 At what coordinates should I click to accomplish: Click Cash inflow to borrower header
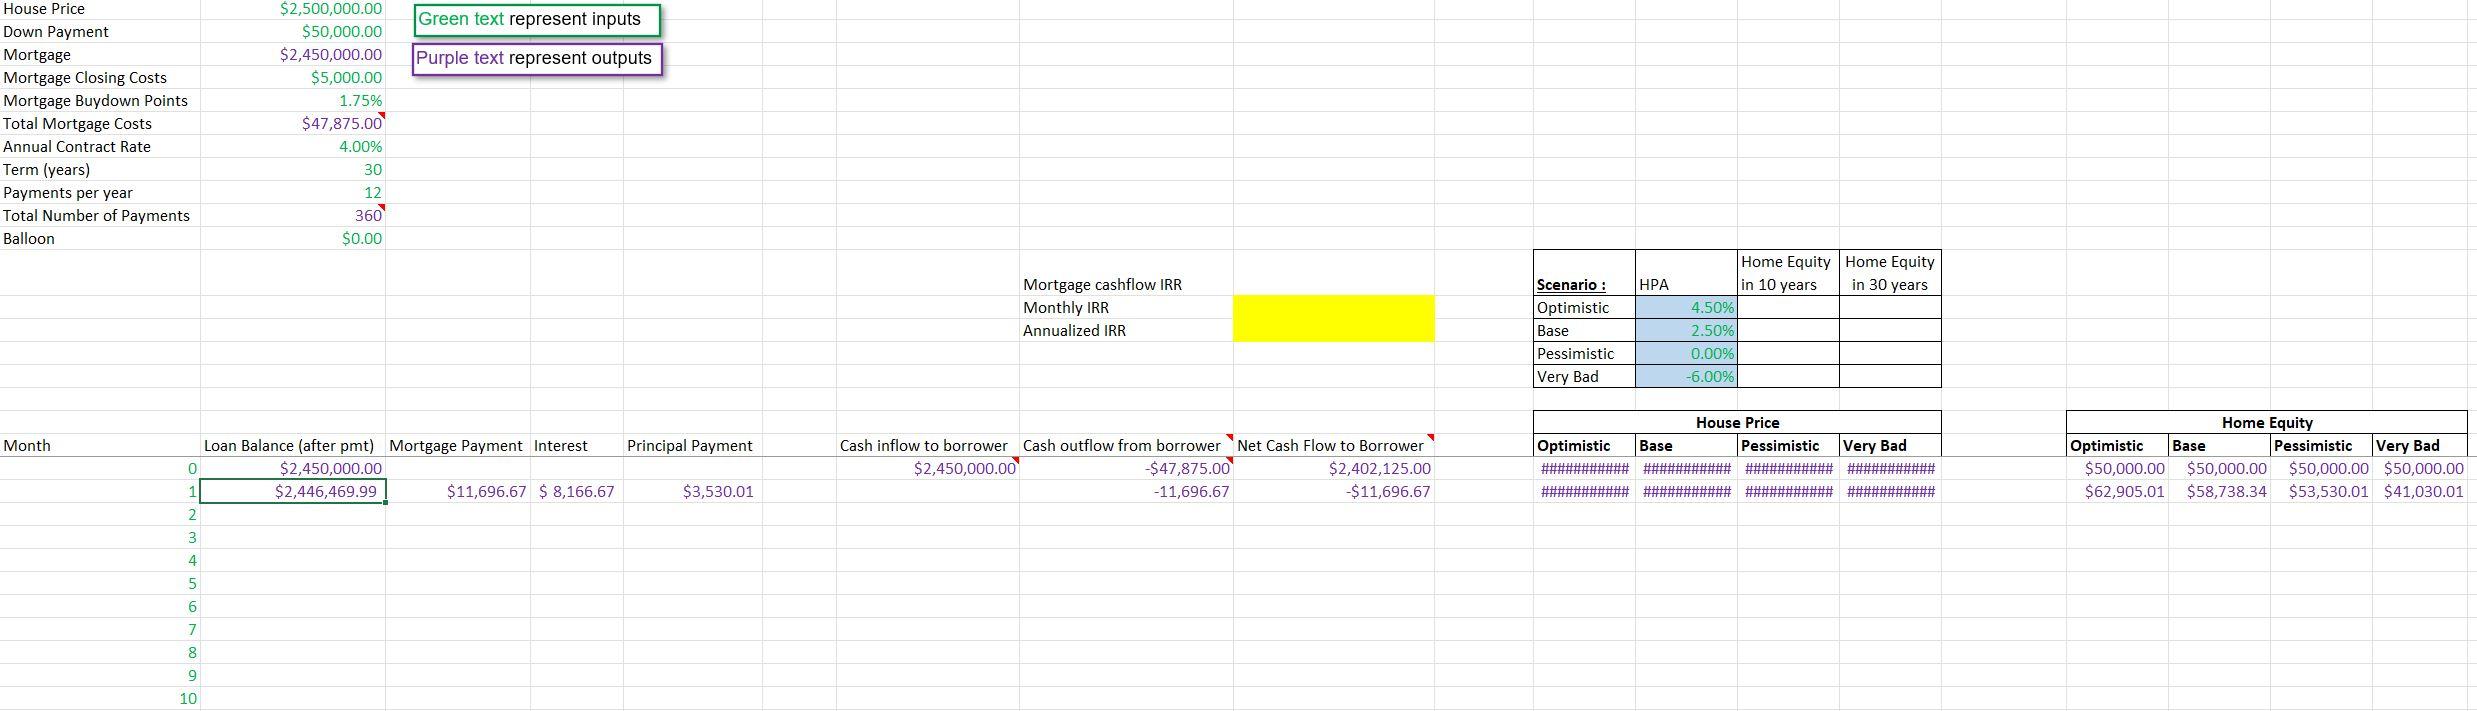923,446
